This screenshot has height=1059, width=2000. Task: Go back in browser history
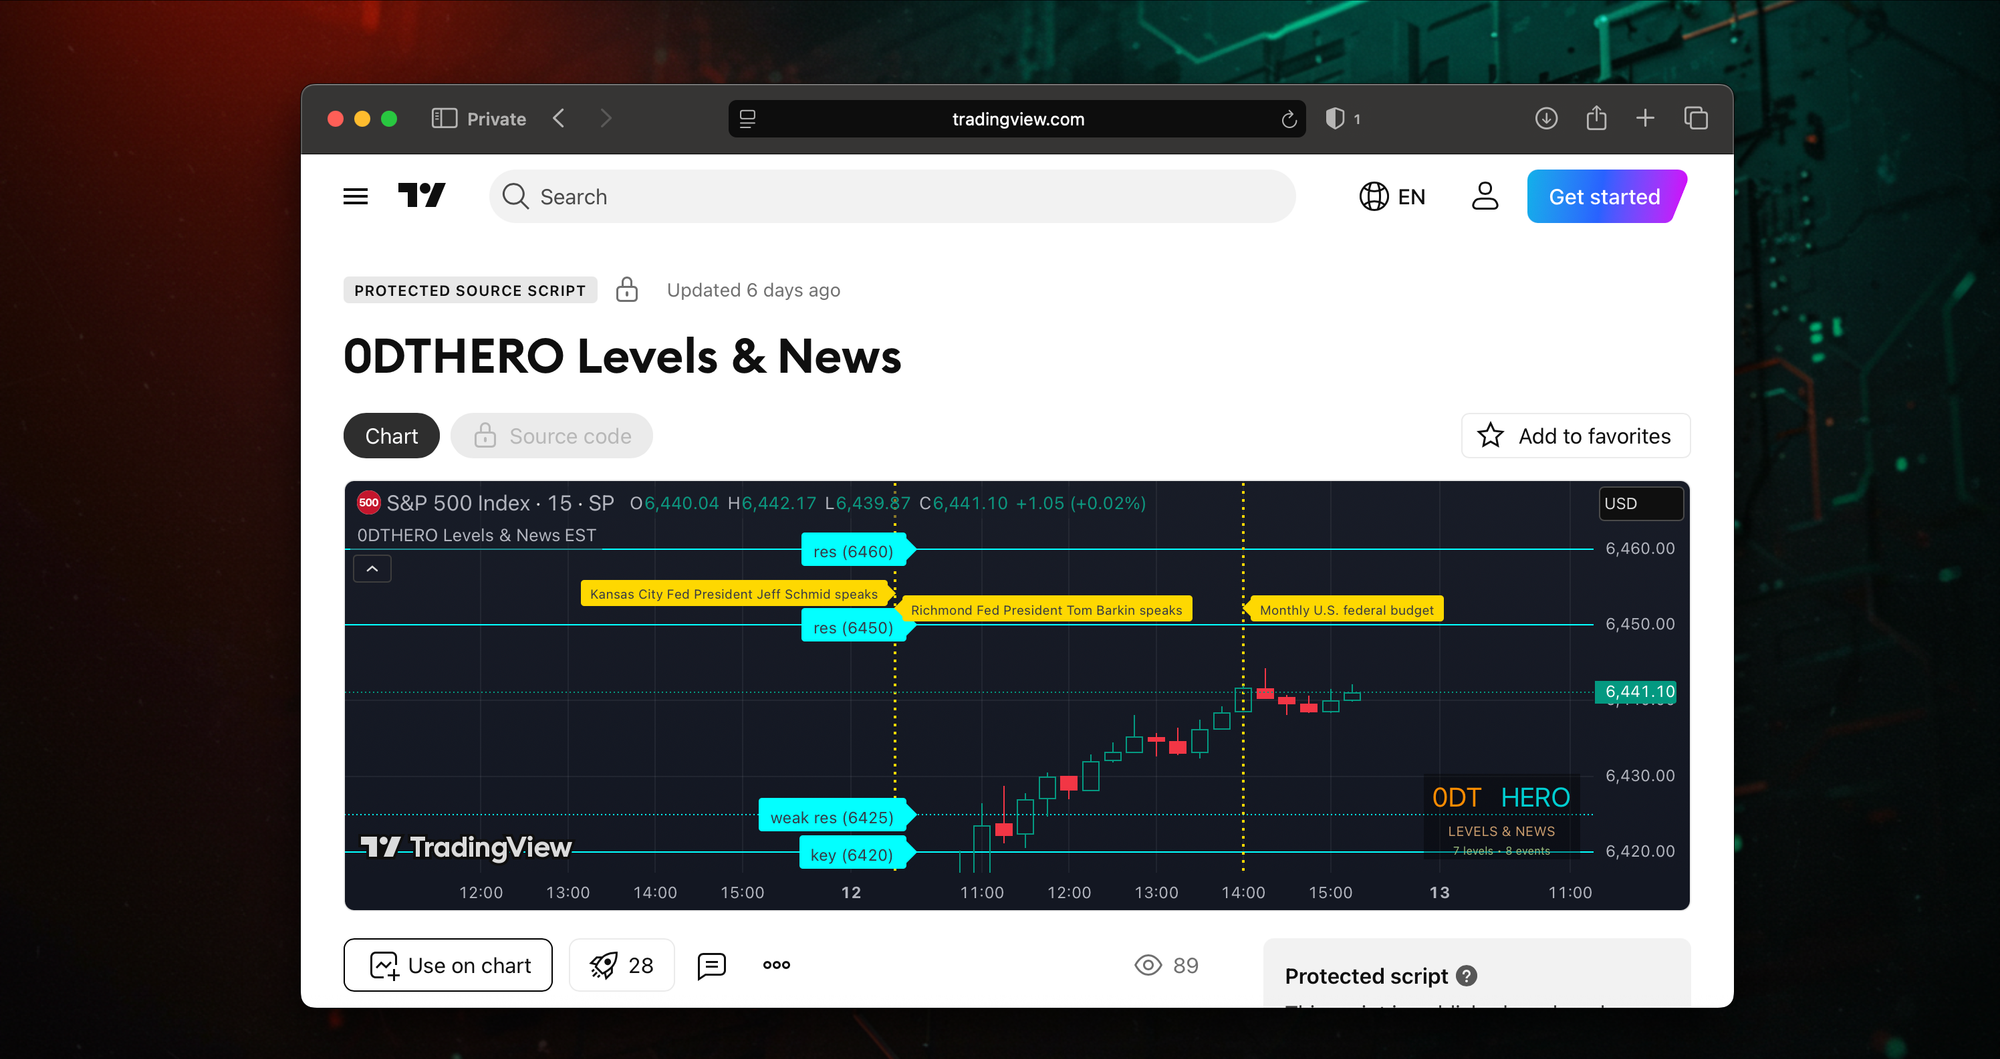[559, 118]
